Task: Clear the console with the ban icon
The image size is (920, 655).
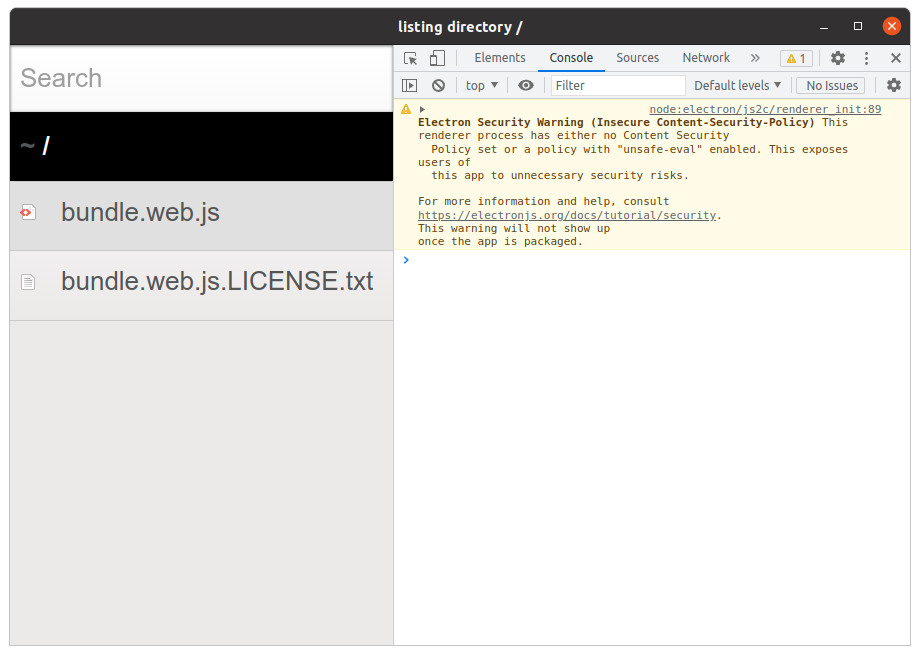Action: pyautogui.click(x=438, y=86)
